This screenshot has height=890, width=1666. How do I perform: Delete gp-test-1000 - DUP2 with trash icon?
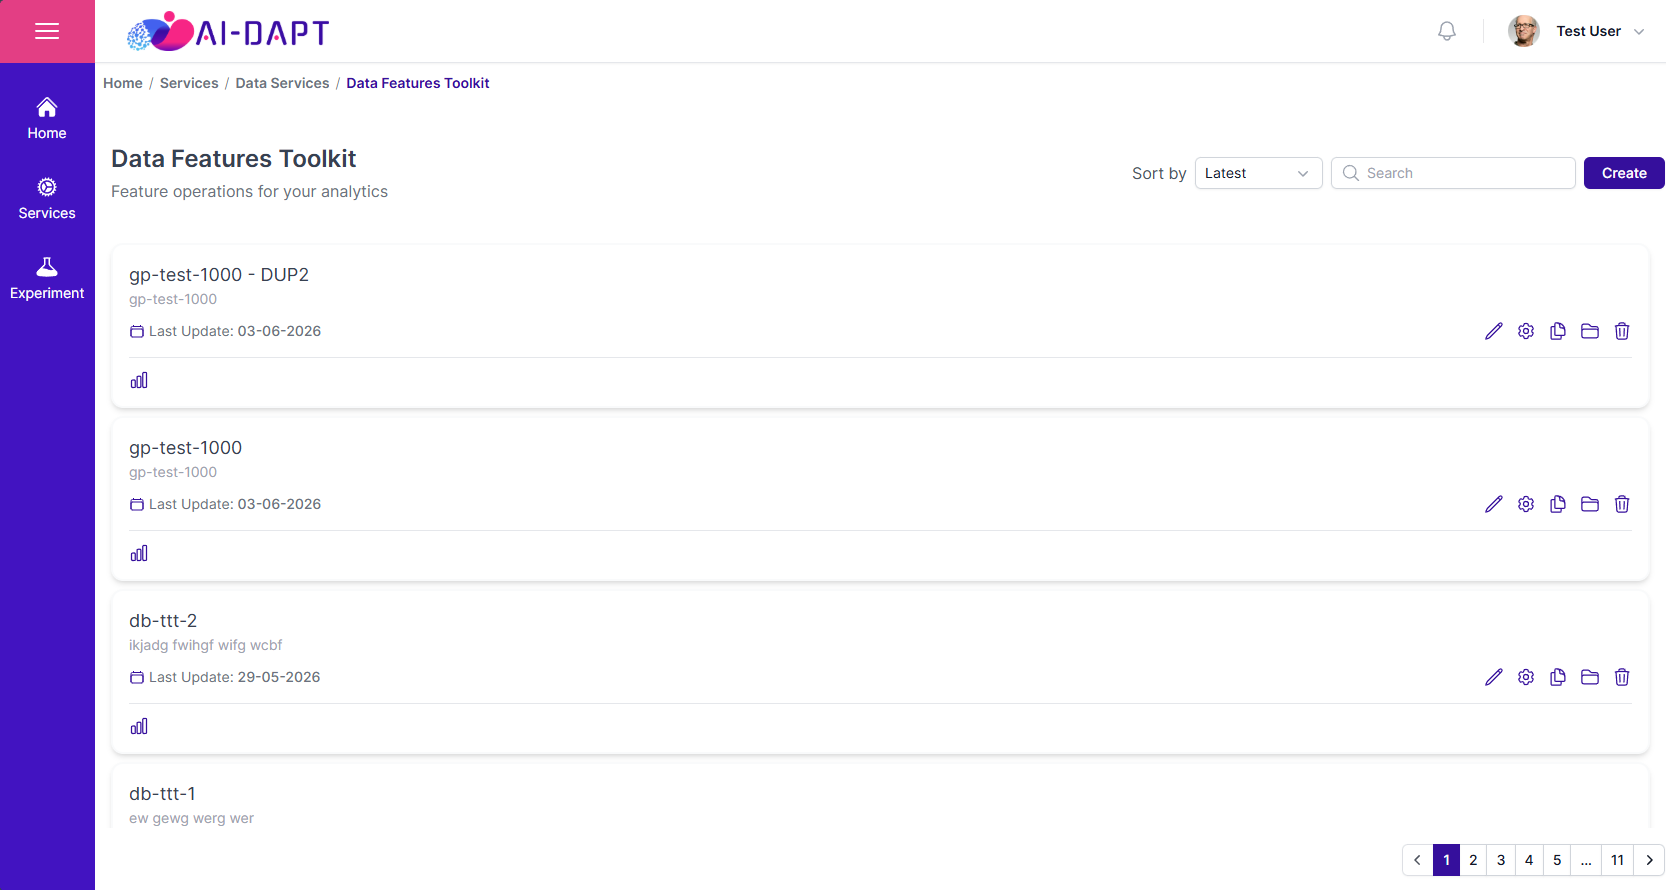(1622, 331)
